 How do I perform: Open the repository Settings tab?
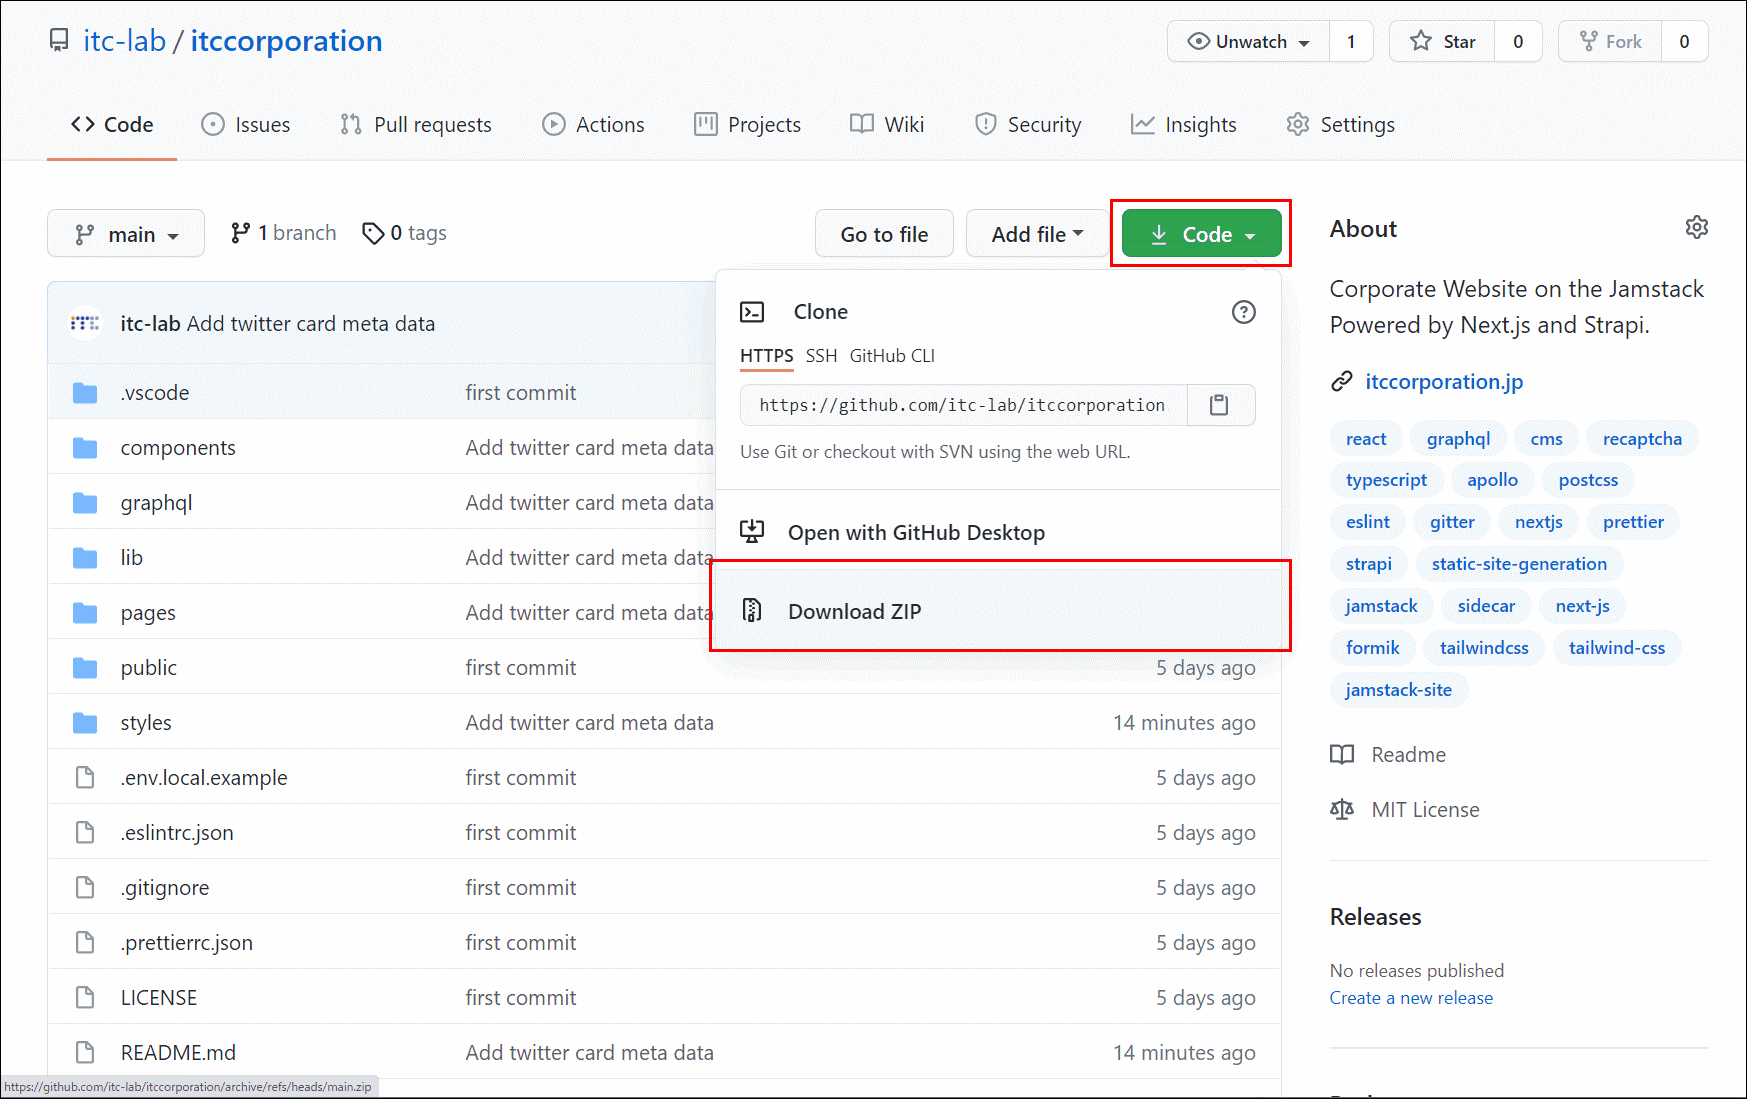tap(1341, 124)
